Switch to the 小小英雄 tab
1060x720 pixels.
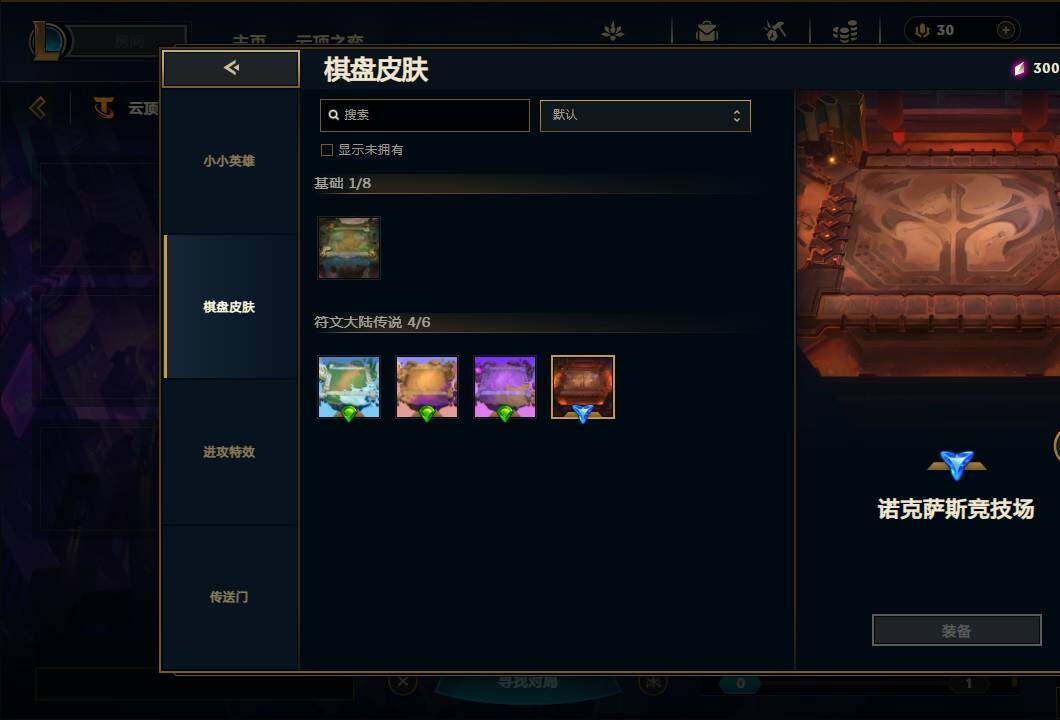229,161
